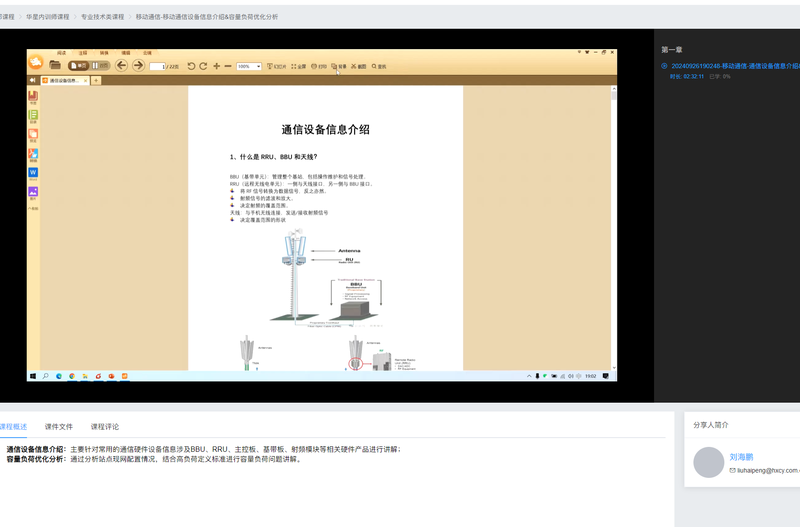Click the print (打印) toolbar button

pyautogui.click(x=319, y=66)
